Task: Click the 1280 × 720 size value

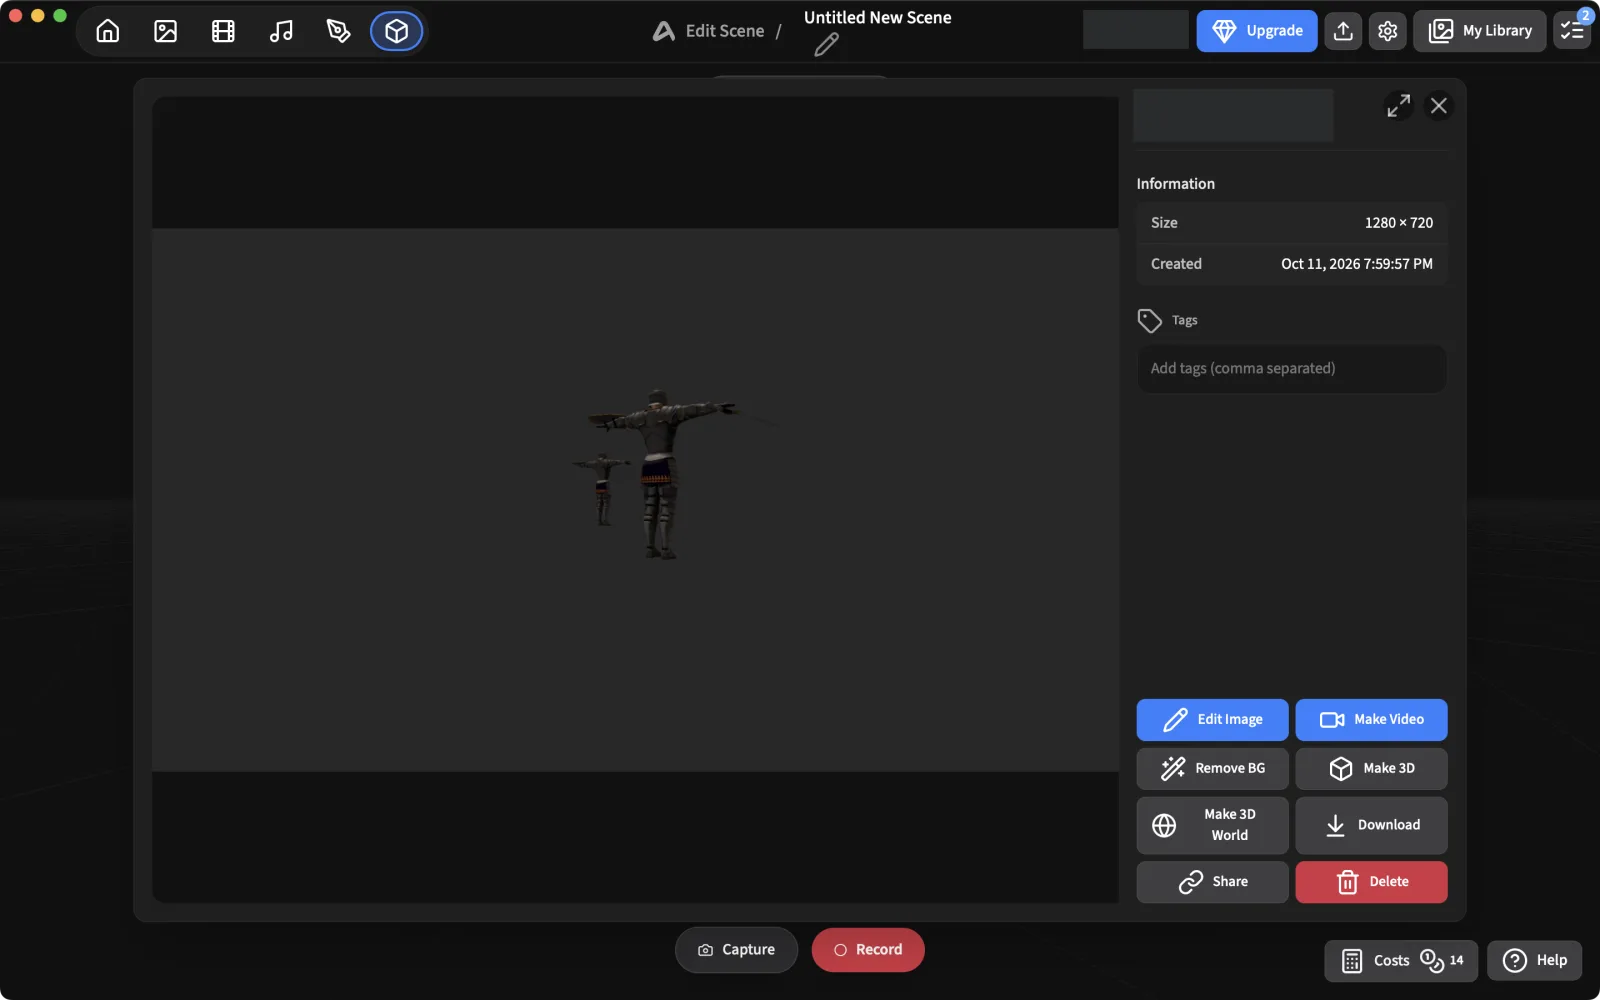Action: (x=1398, y=223)
